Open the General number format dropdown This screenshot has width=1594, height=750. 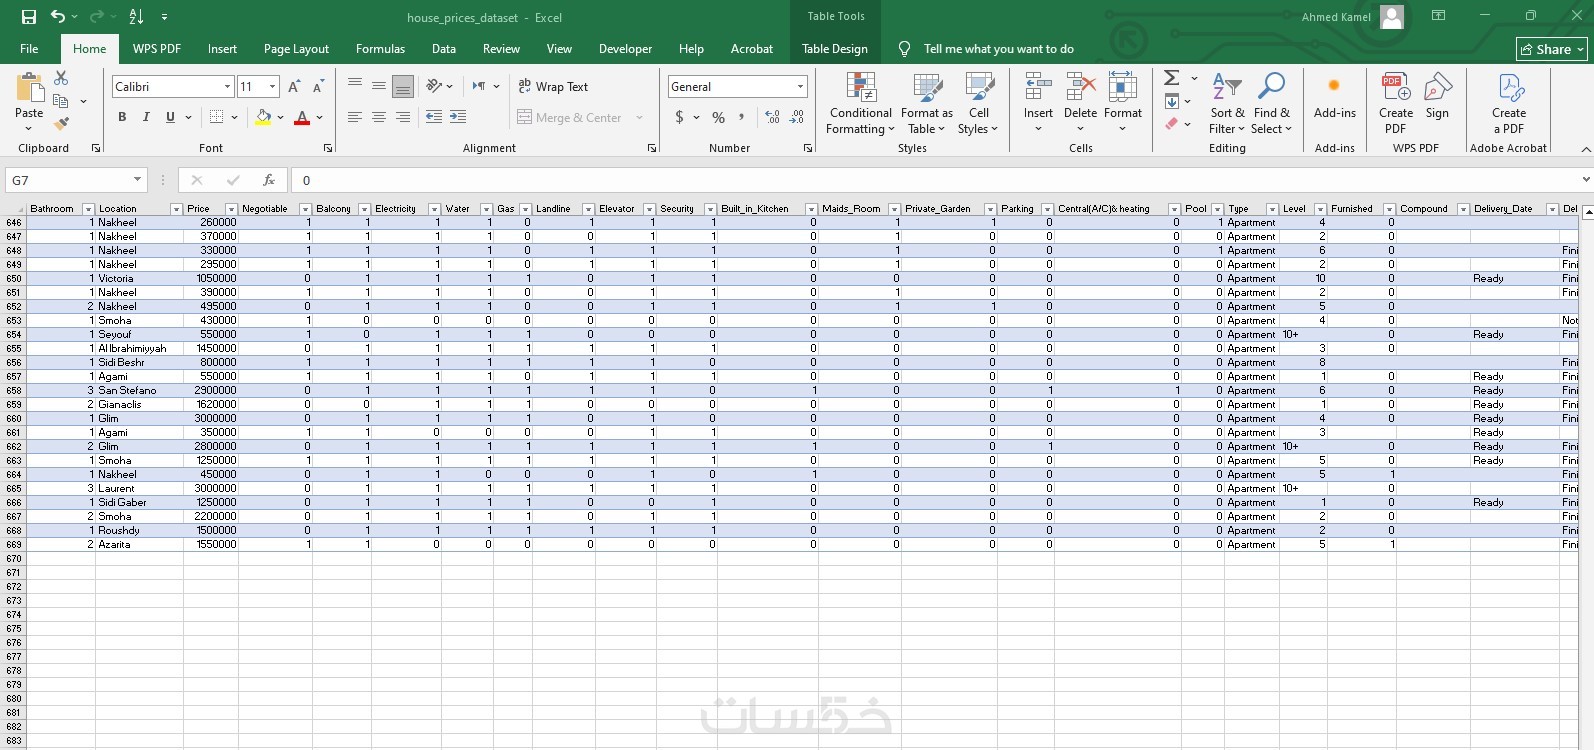[x=800, y=87]
